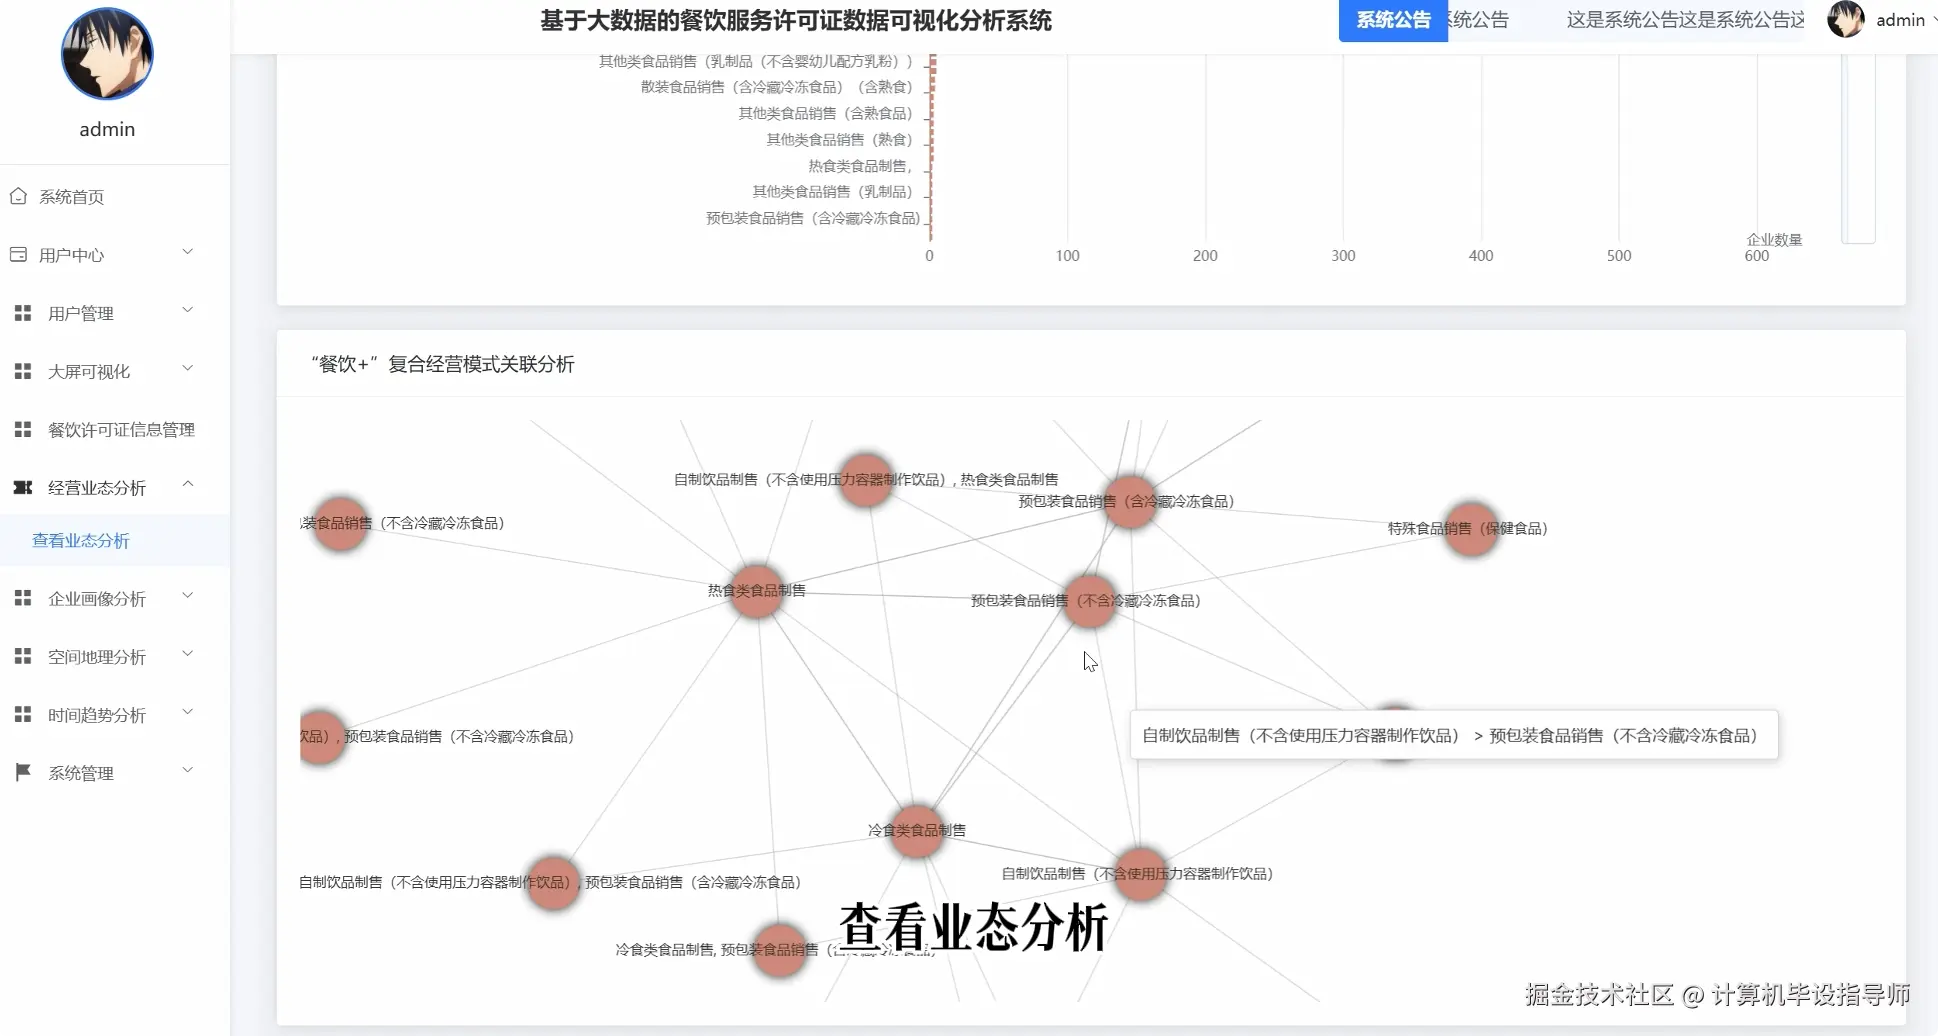Open the 系统管理 menu label
Screen dimensions: 1938x1036
pyautogui.click(x=81, y=773)
